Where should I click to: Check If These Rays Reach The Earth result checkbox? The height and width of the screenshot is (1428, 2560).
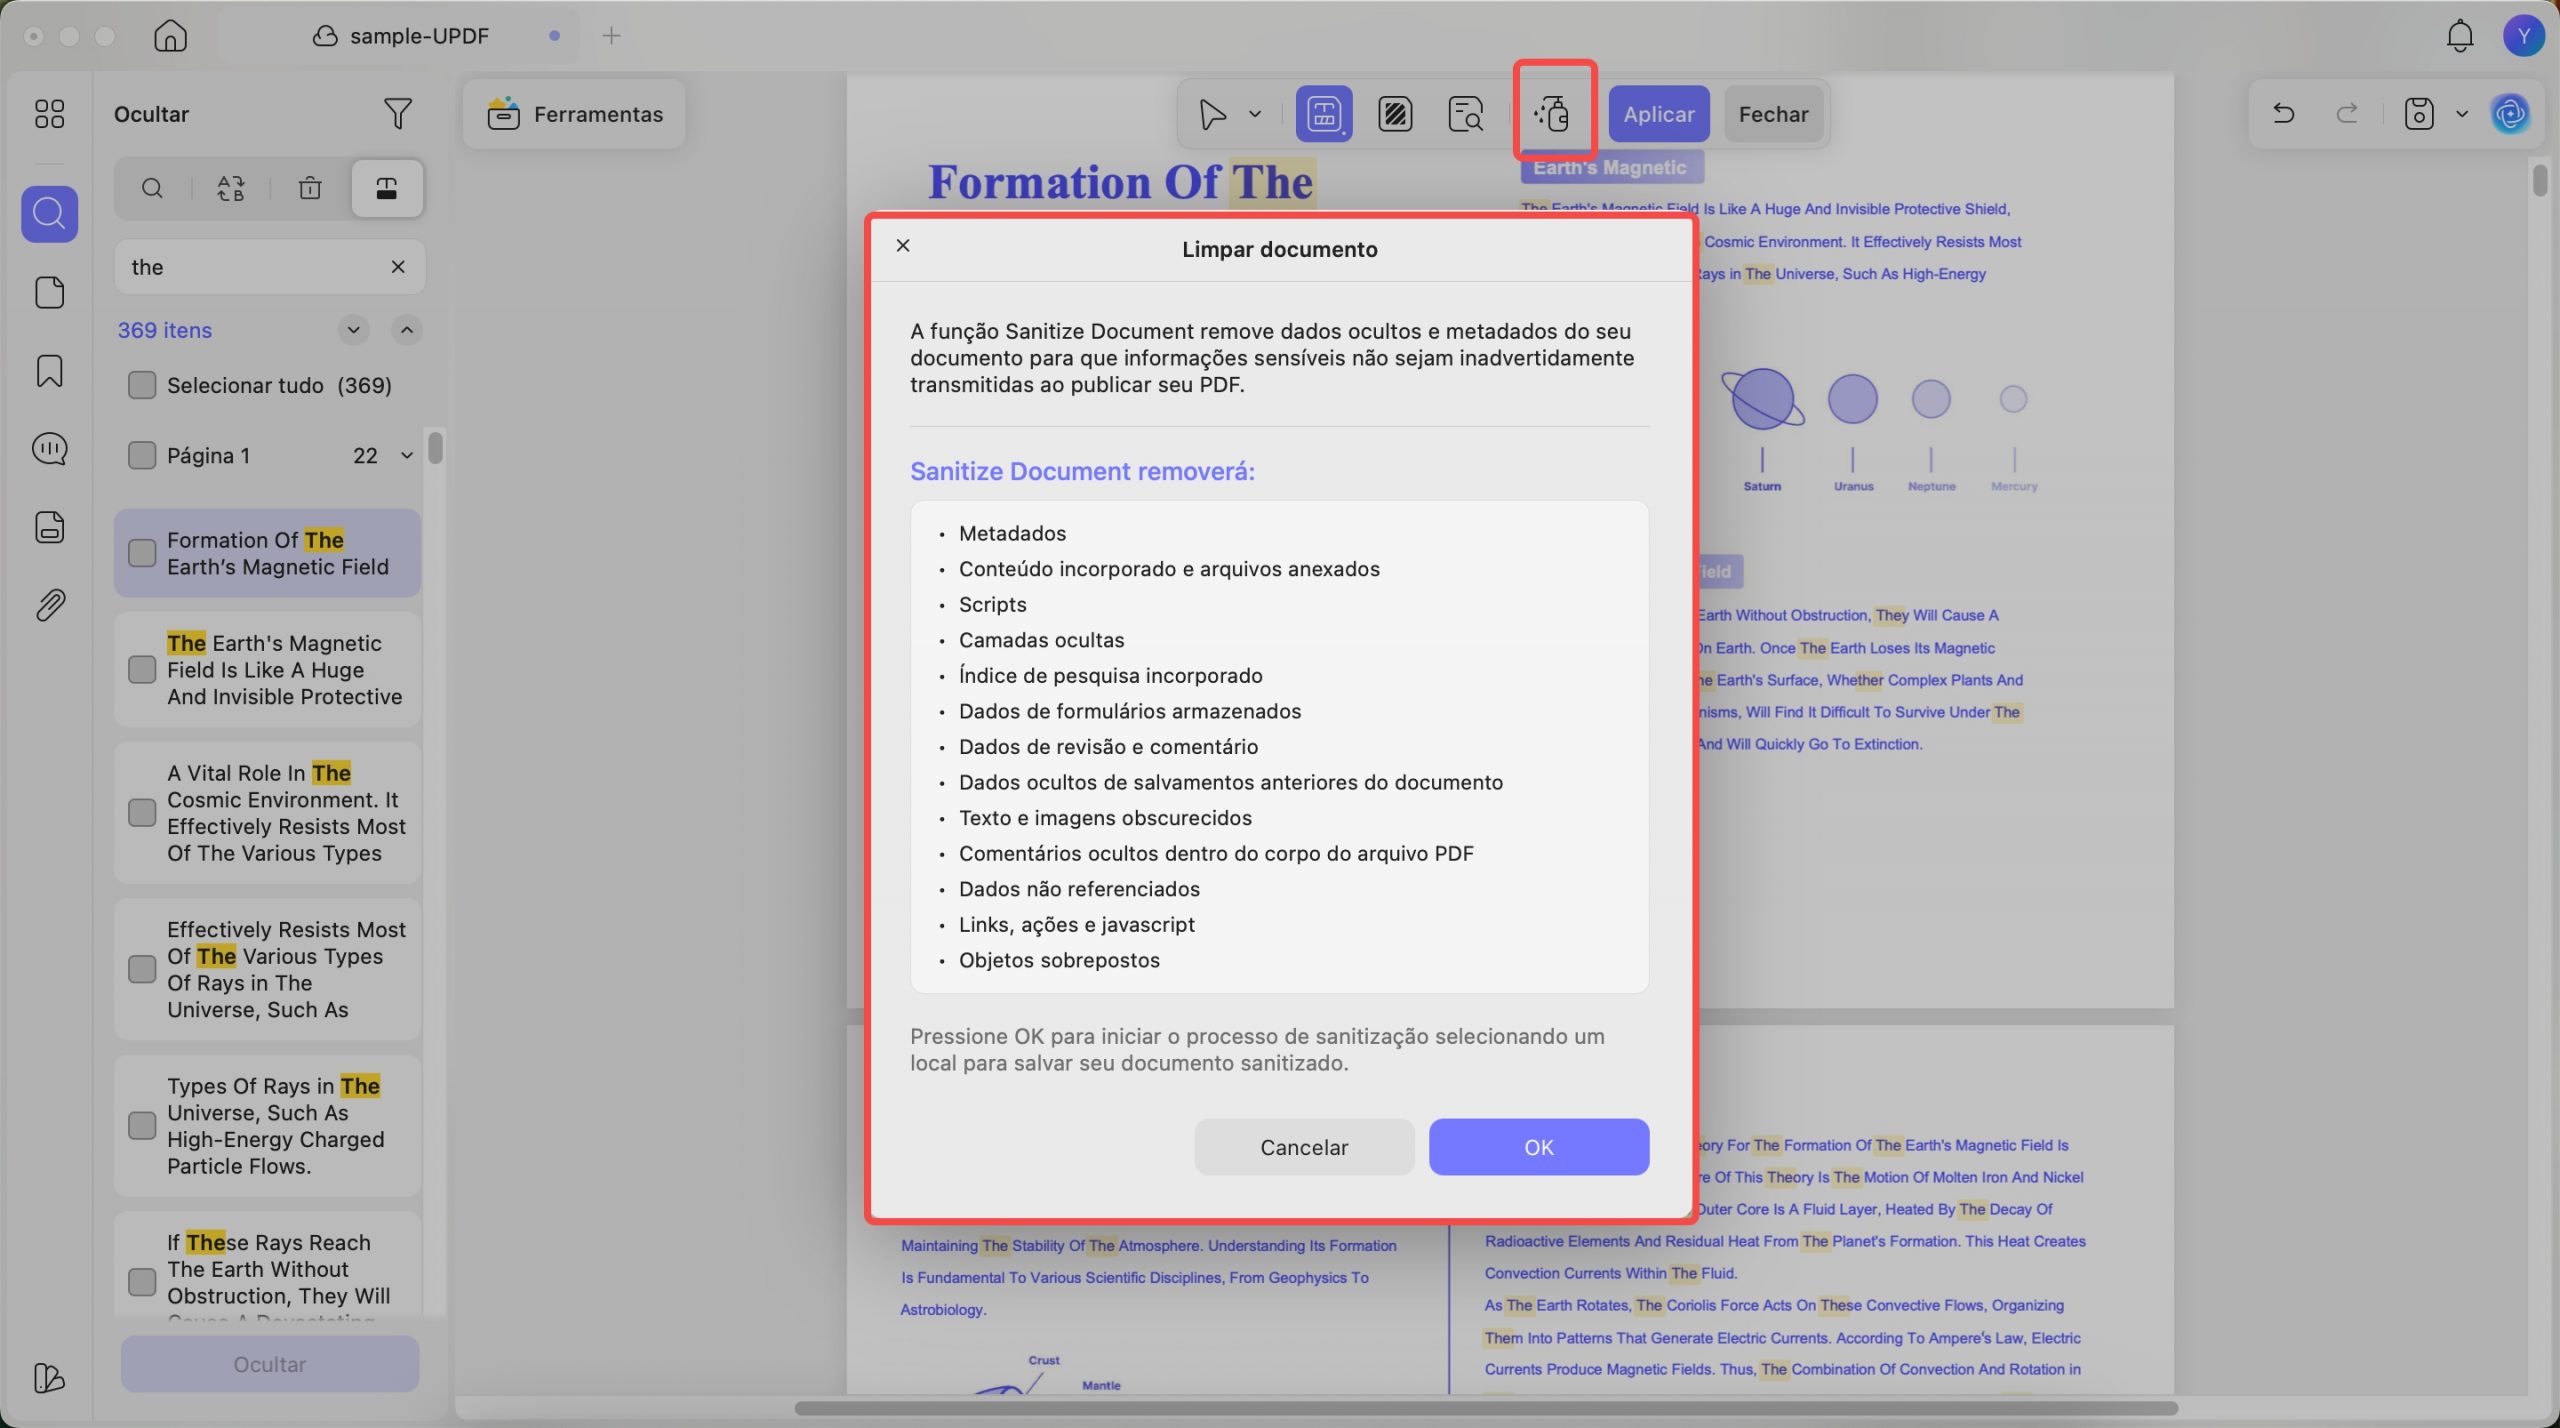(x=142, y=1282)
